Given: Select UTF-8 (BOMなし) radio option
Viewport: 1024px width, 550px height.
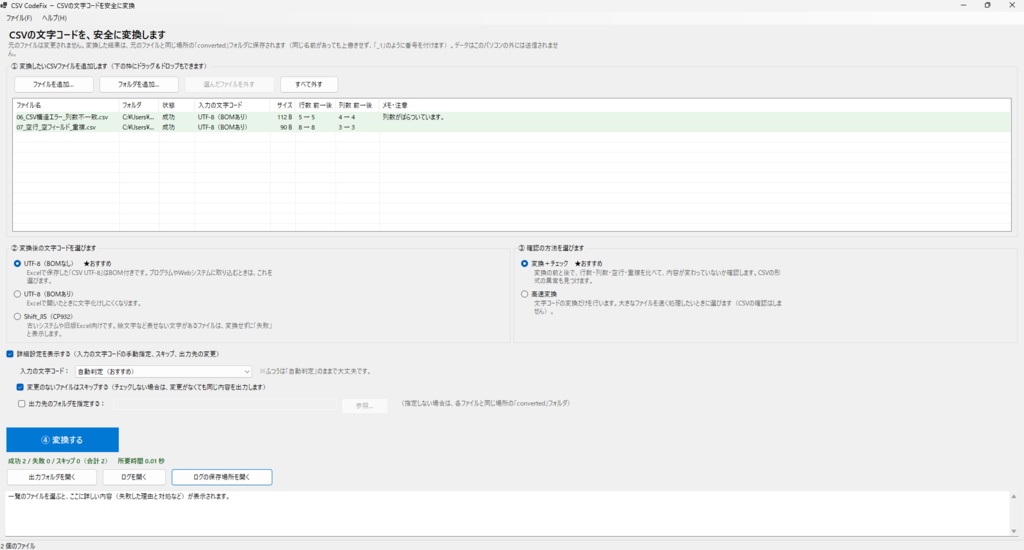Looking at the screenshot, I should click(x=18, y=263).
